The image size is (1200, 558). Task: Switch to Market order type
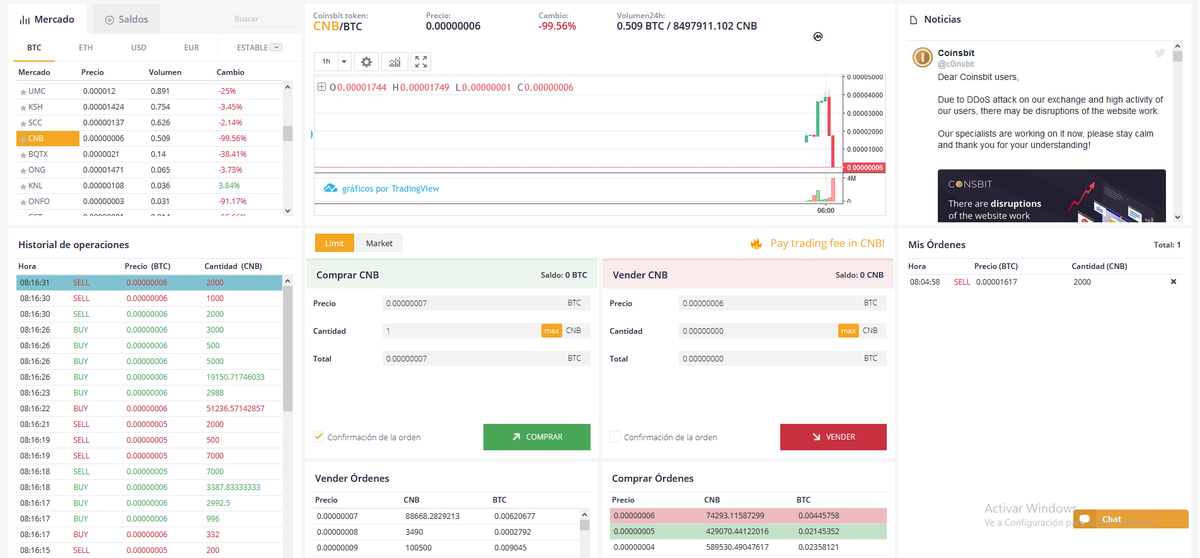(379, 243)
